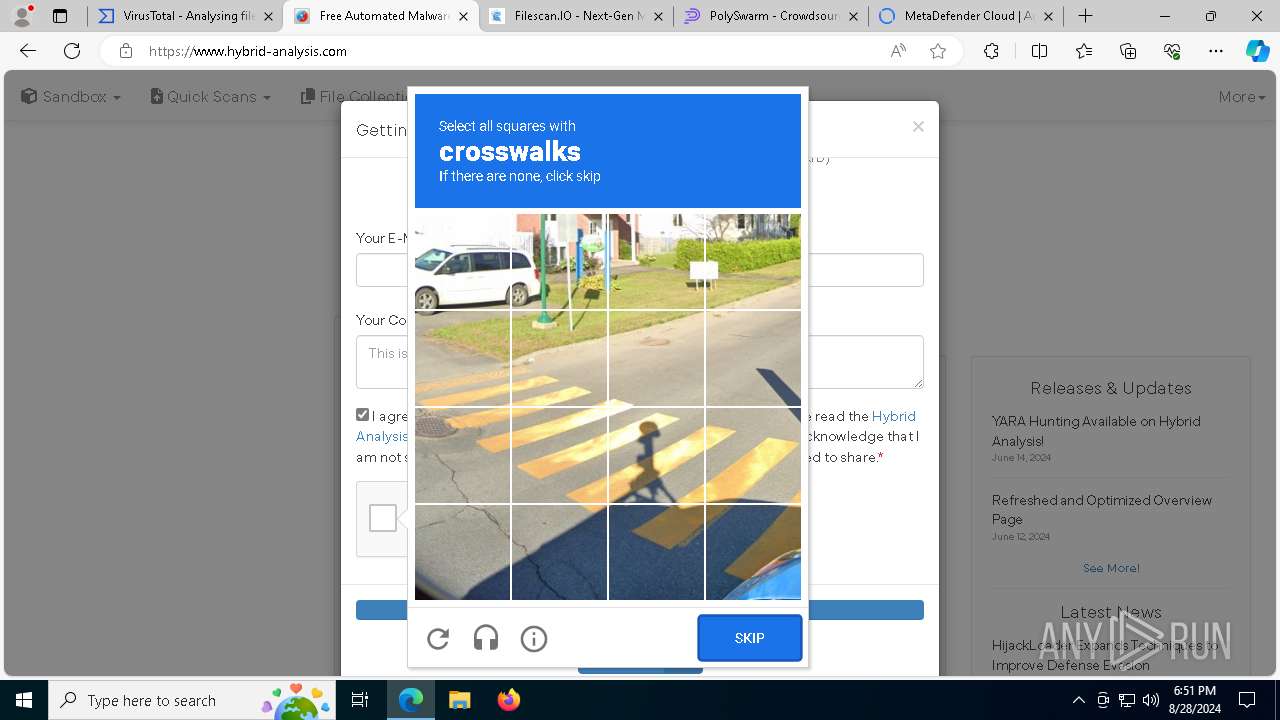This screenshot has width=1280, height=720.
Task: Open the Quick Scans dropdown menu
Action: click(211, 97)
